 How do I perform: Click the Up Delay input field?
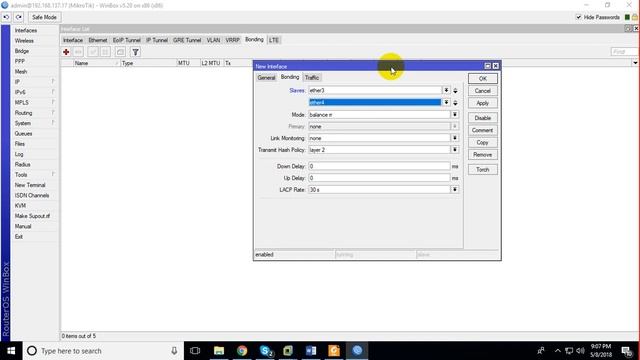379,178
